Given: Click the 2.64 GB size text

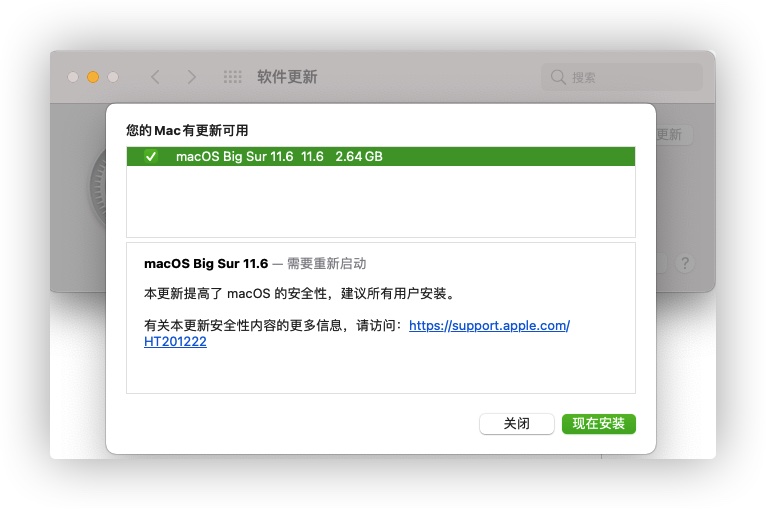Looking at the screenshot, I should 359,156.
